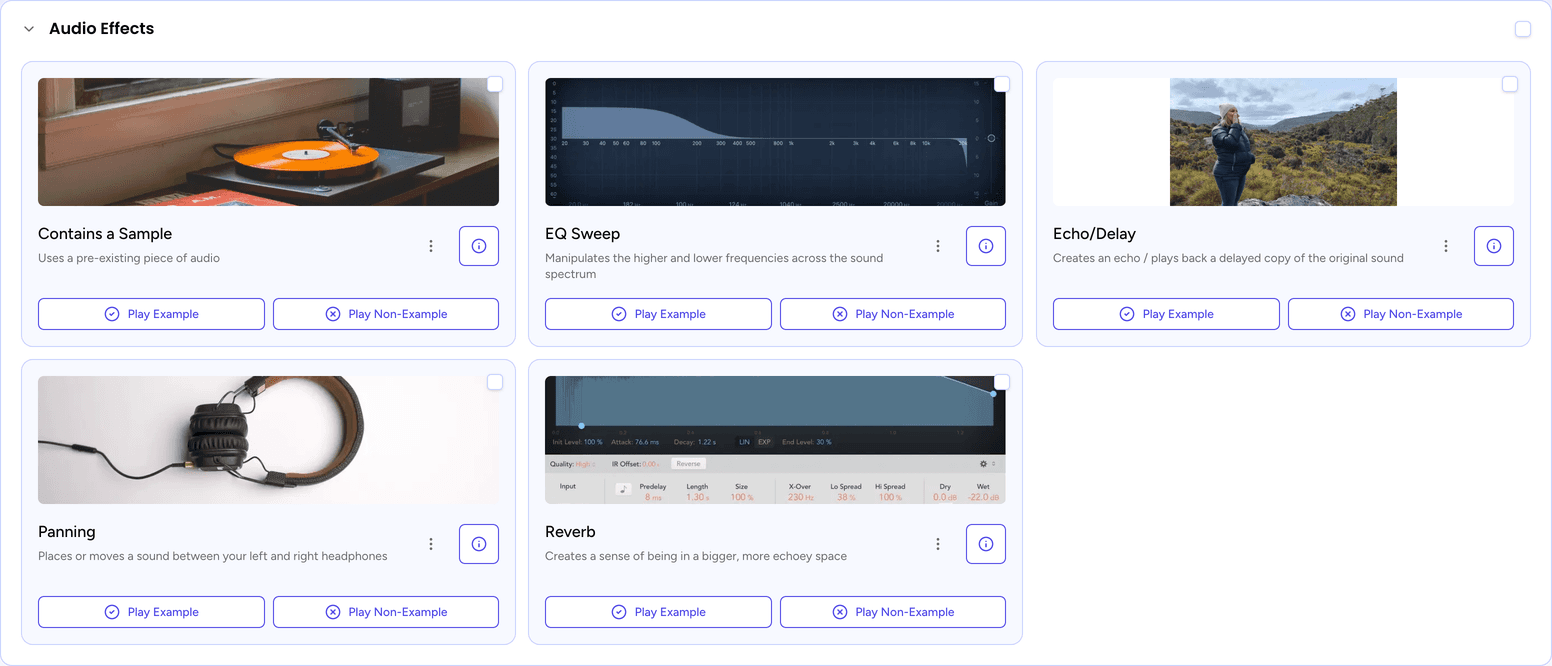
Task: Click the Panning title
Action: (67, 532)
